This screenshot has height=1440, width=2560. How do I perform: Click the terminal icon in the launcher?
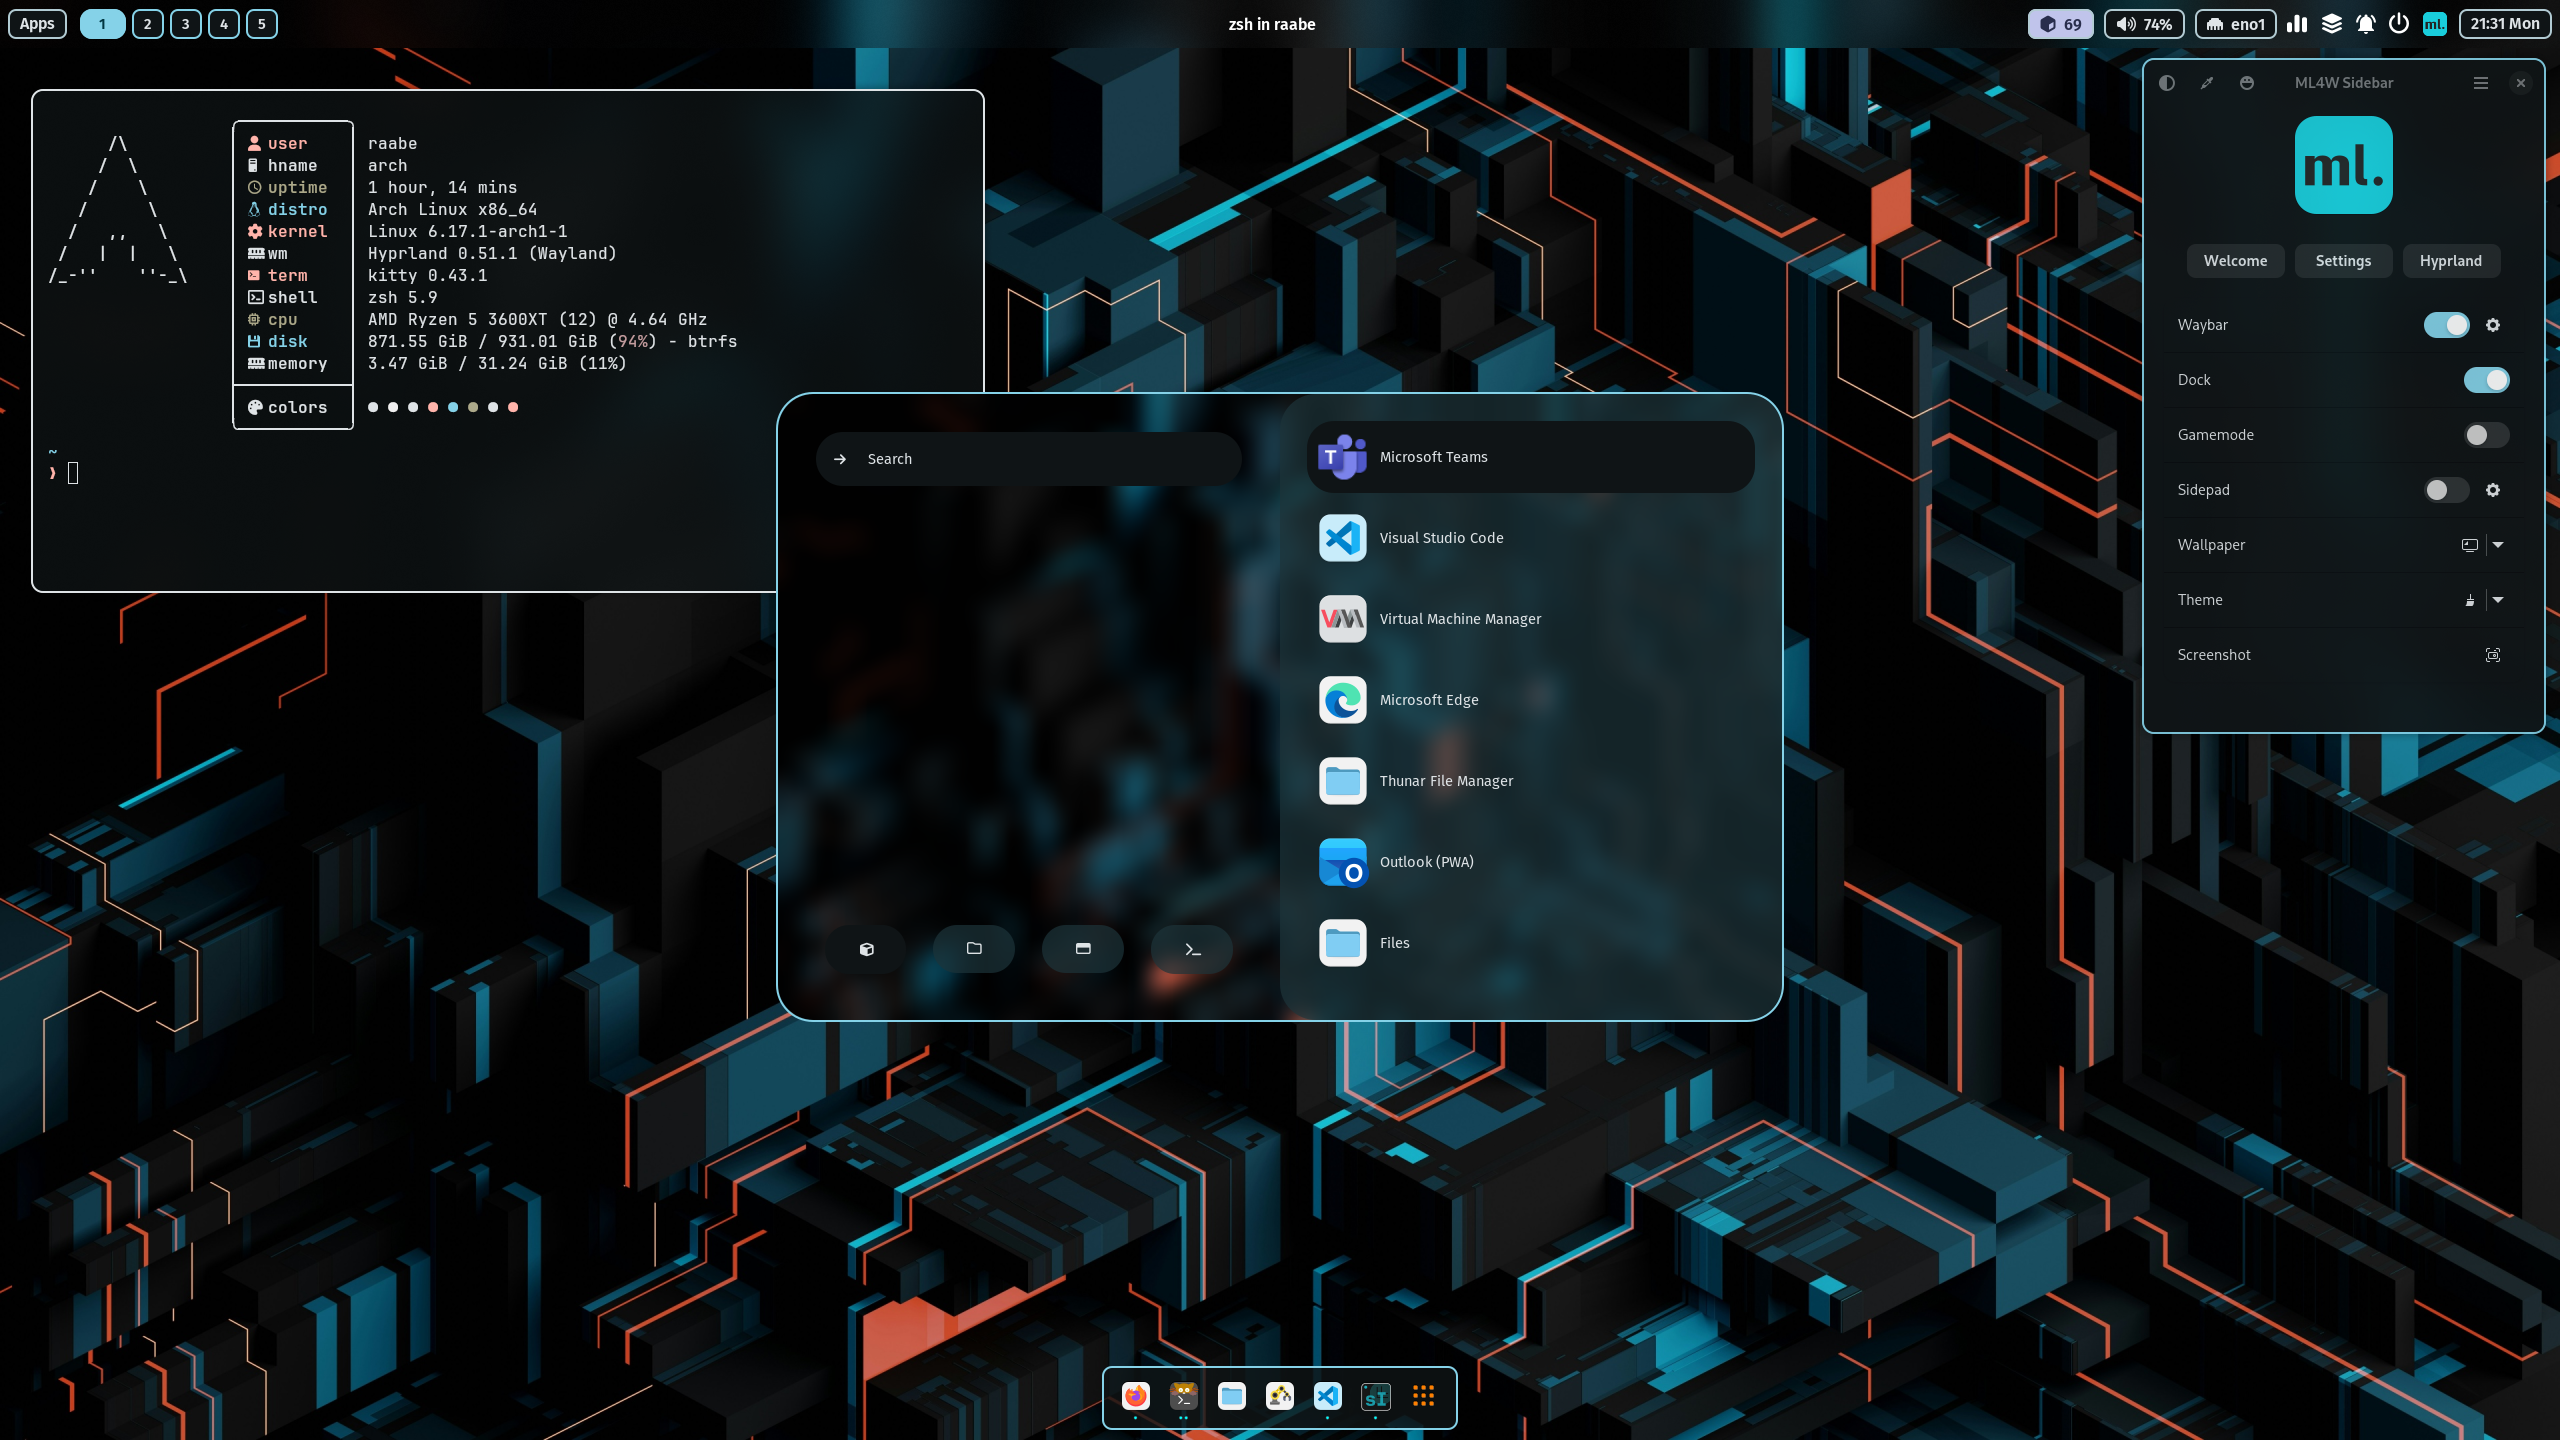(x=1192, y=949)
